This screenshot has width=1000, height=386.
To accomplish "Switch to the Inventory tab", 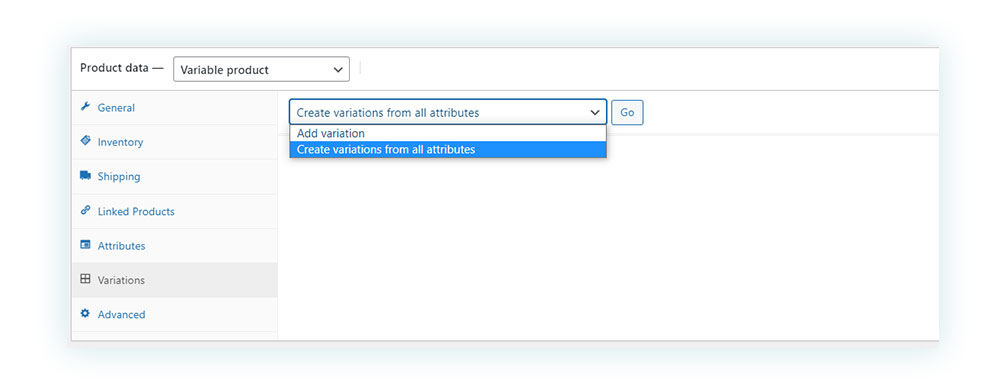I will point(175,142).
